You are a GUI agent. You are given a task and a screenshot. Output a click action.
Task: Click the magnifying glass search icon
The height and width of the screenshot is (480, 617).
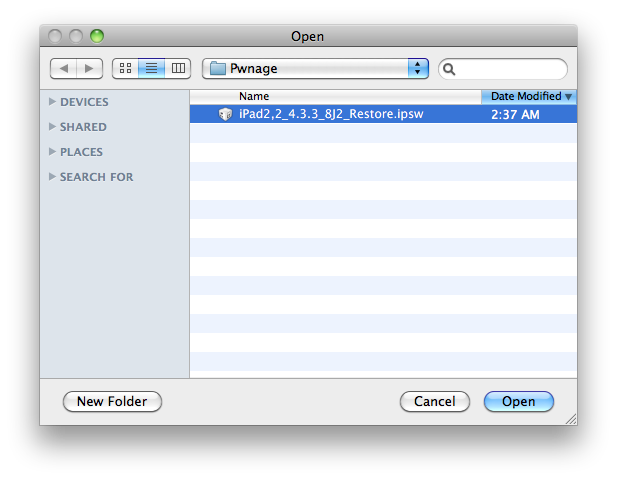[x=449, y=69]
